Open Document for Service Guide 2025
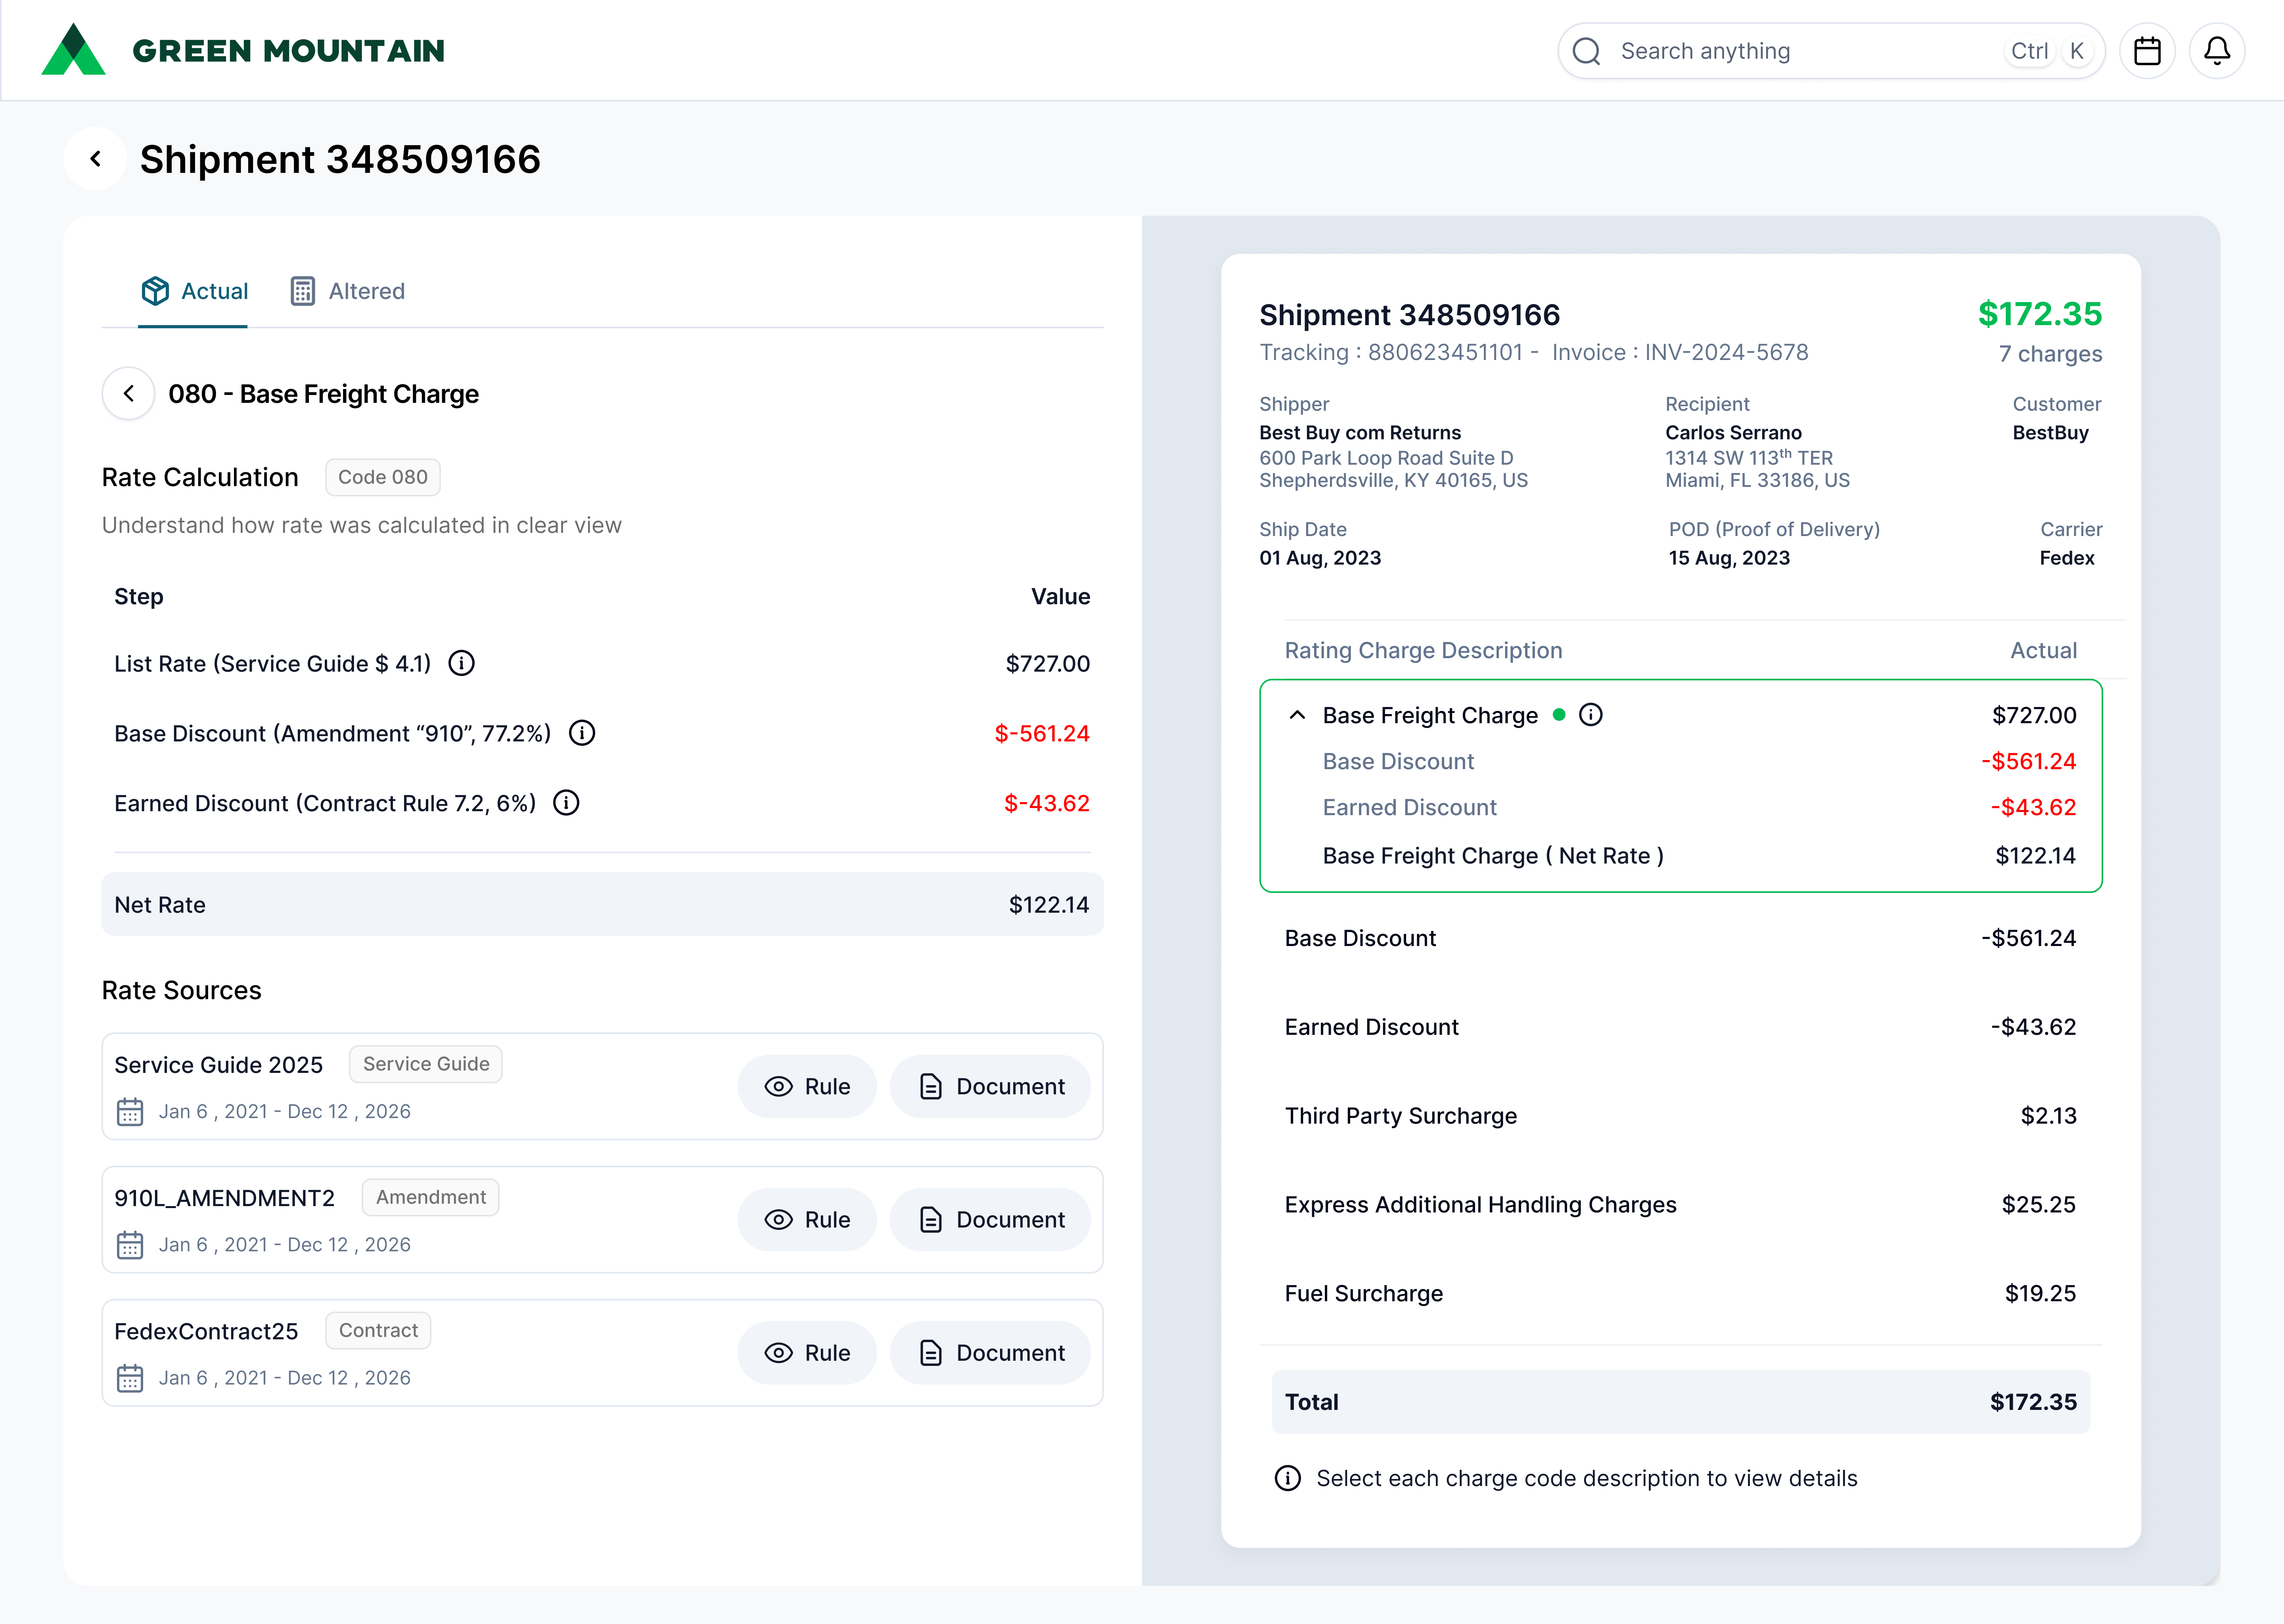The height and width of the screenshot is (1624, 2284). (990, 1086)
